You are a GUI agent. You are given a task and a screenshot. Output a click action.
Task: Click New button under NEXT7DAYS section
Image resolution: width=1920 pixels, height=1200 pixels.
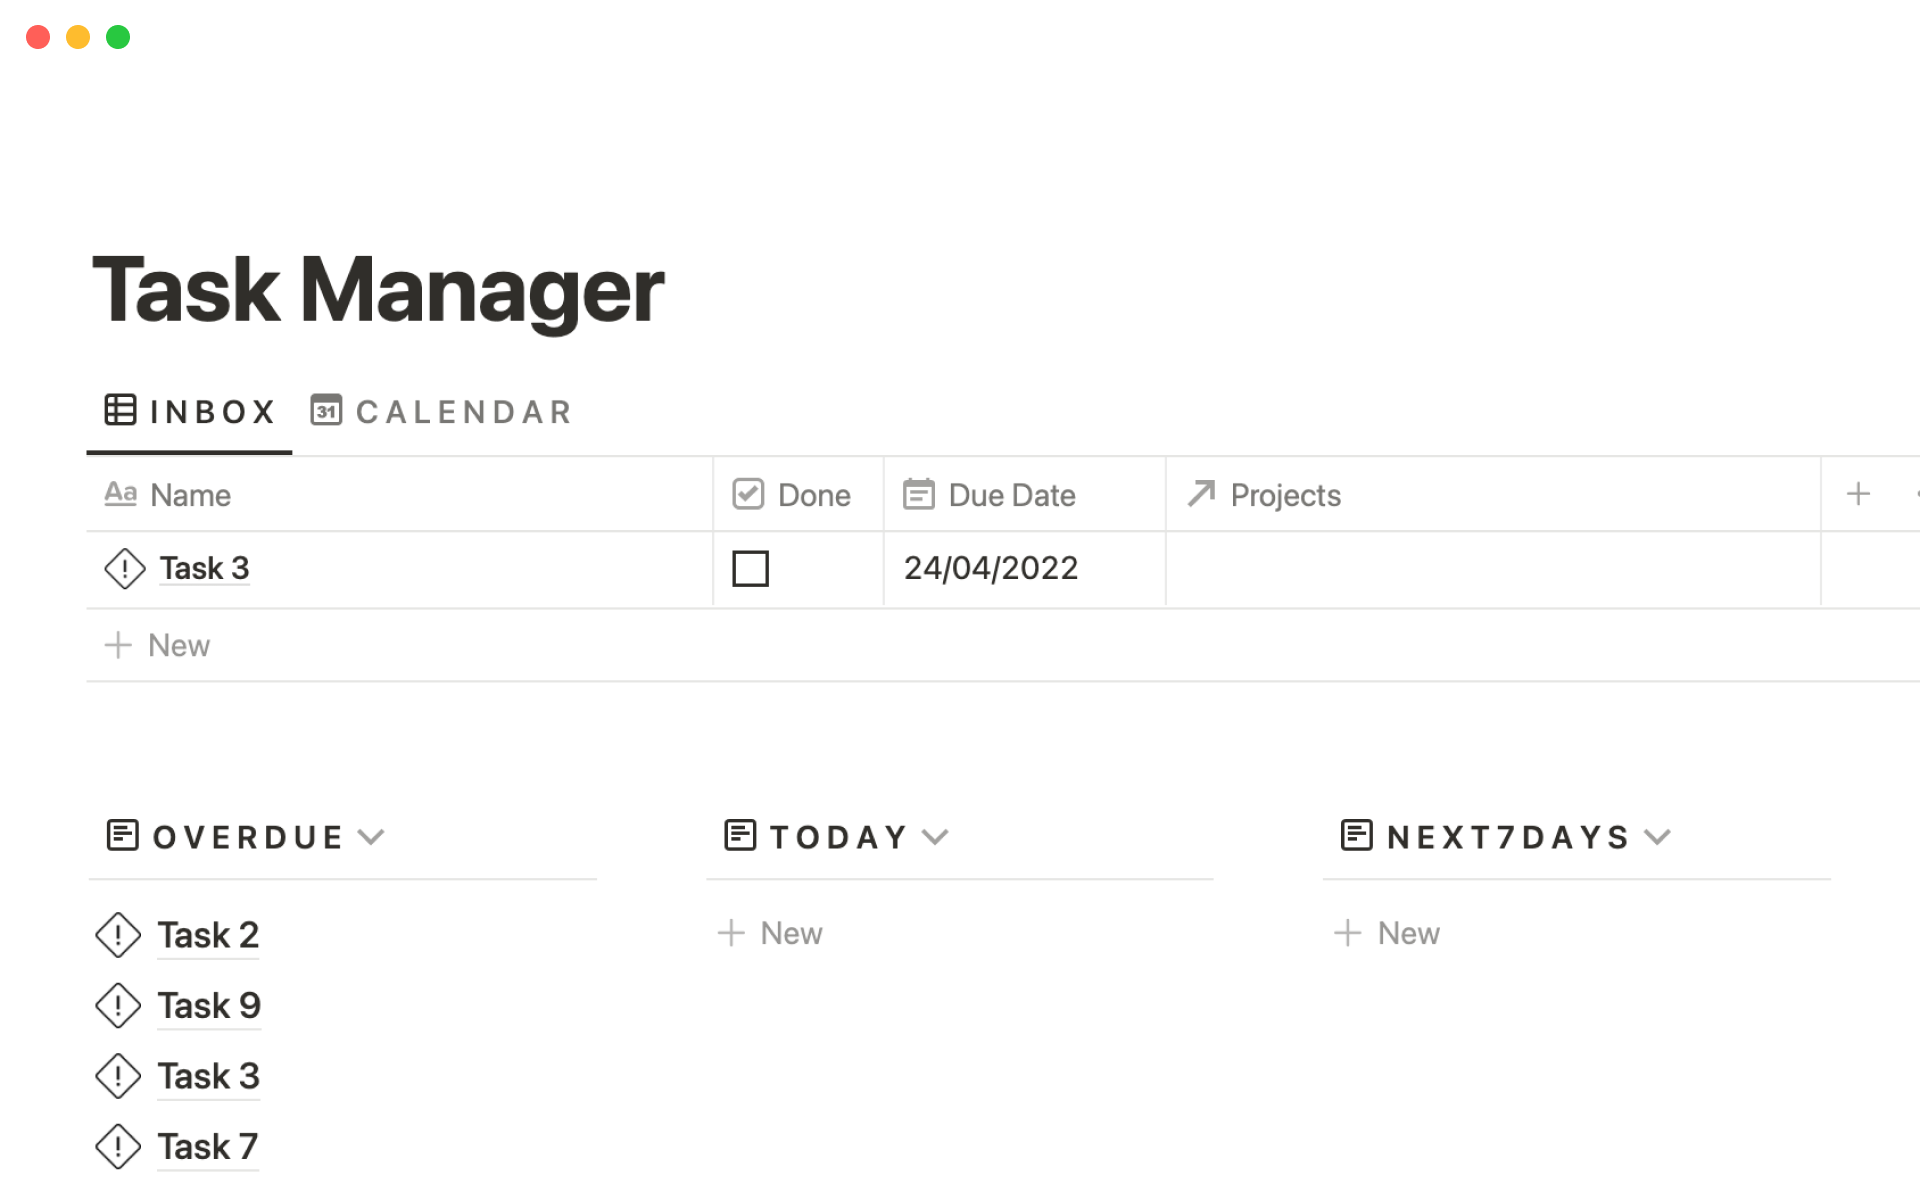(1384, 932)
